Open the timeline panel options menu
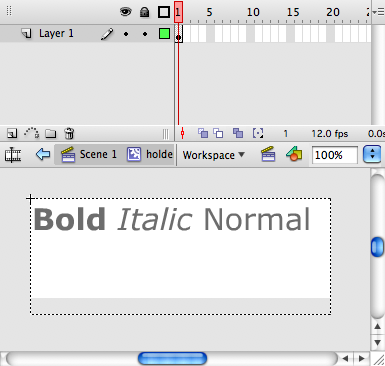This screenshot has width=385, height=366. click(378, 12)
